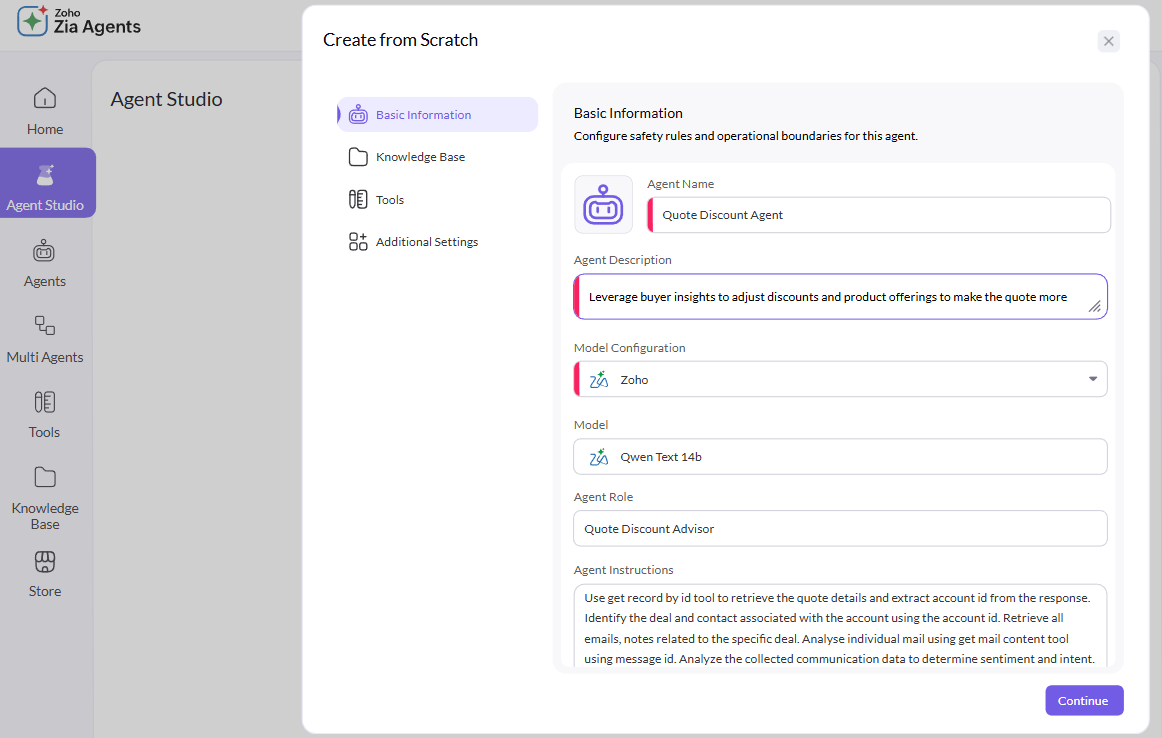
Task: Click the 'Configure safety rules' subtitle text
Action: click(x=746, y=136)
